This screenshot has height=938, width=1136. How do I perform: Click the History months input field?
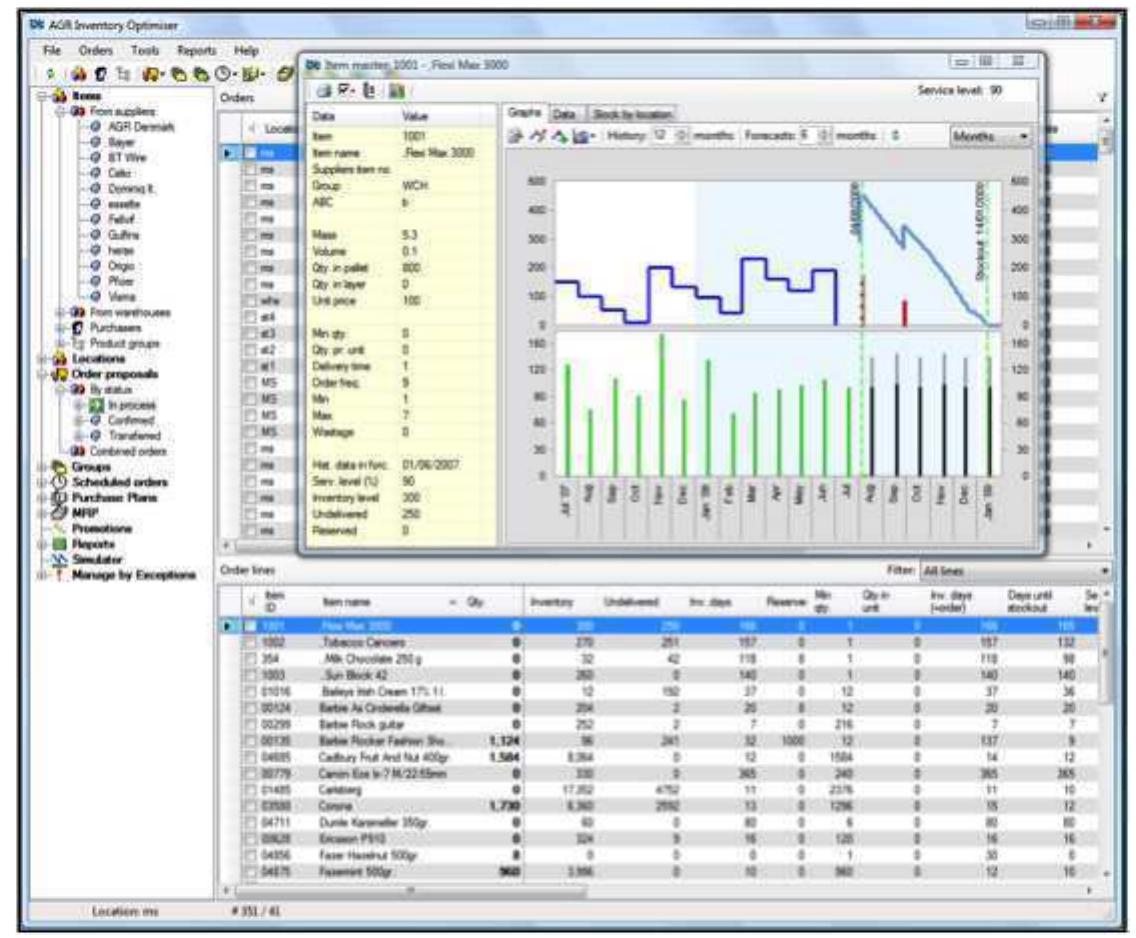(662, 135)
